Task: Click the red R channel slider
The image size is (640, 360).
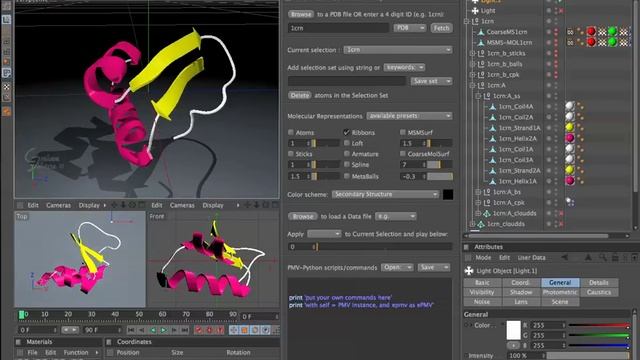Action: 599,325
